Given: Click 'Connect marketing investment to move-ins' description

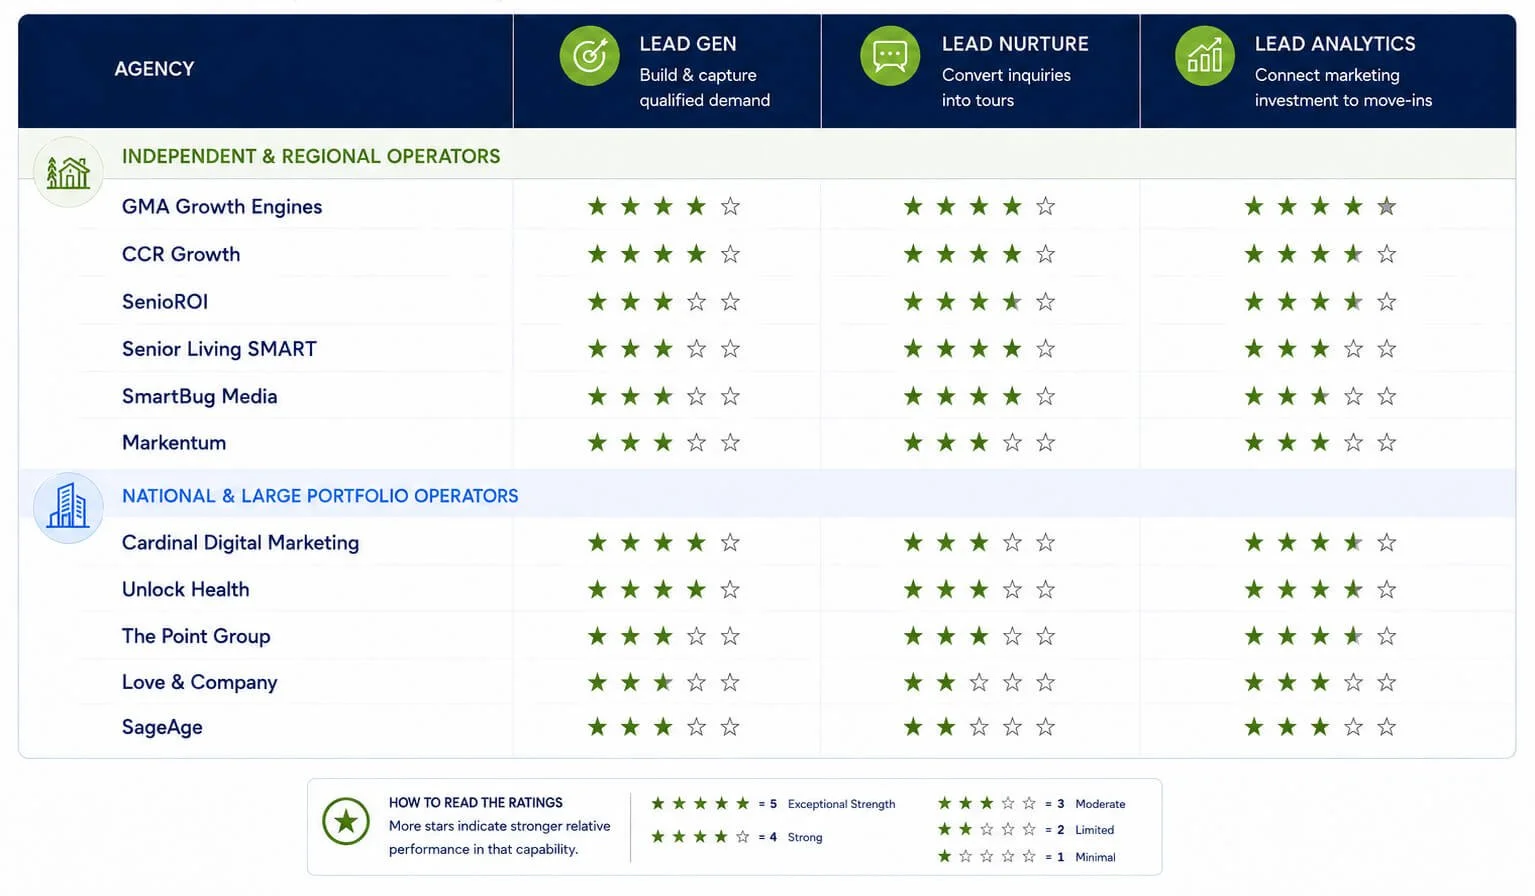Looking at the screenshot, I should 1343,88.
